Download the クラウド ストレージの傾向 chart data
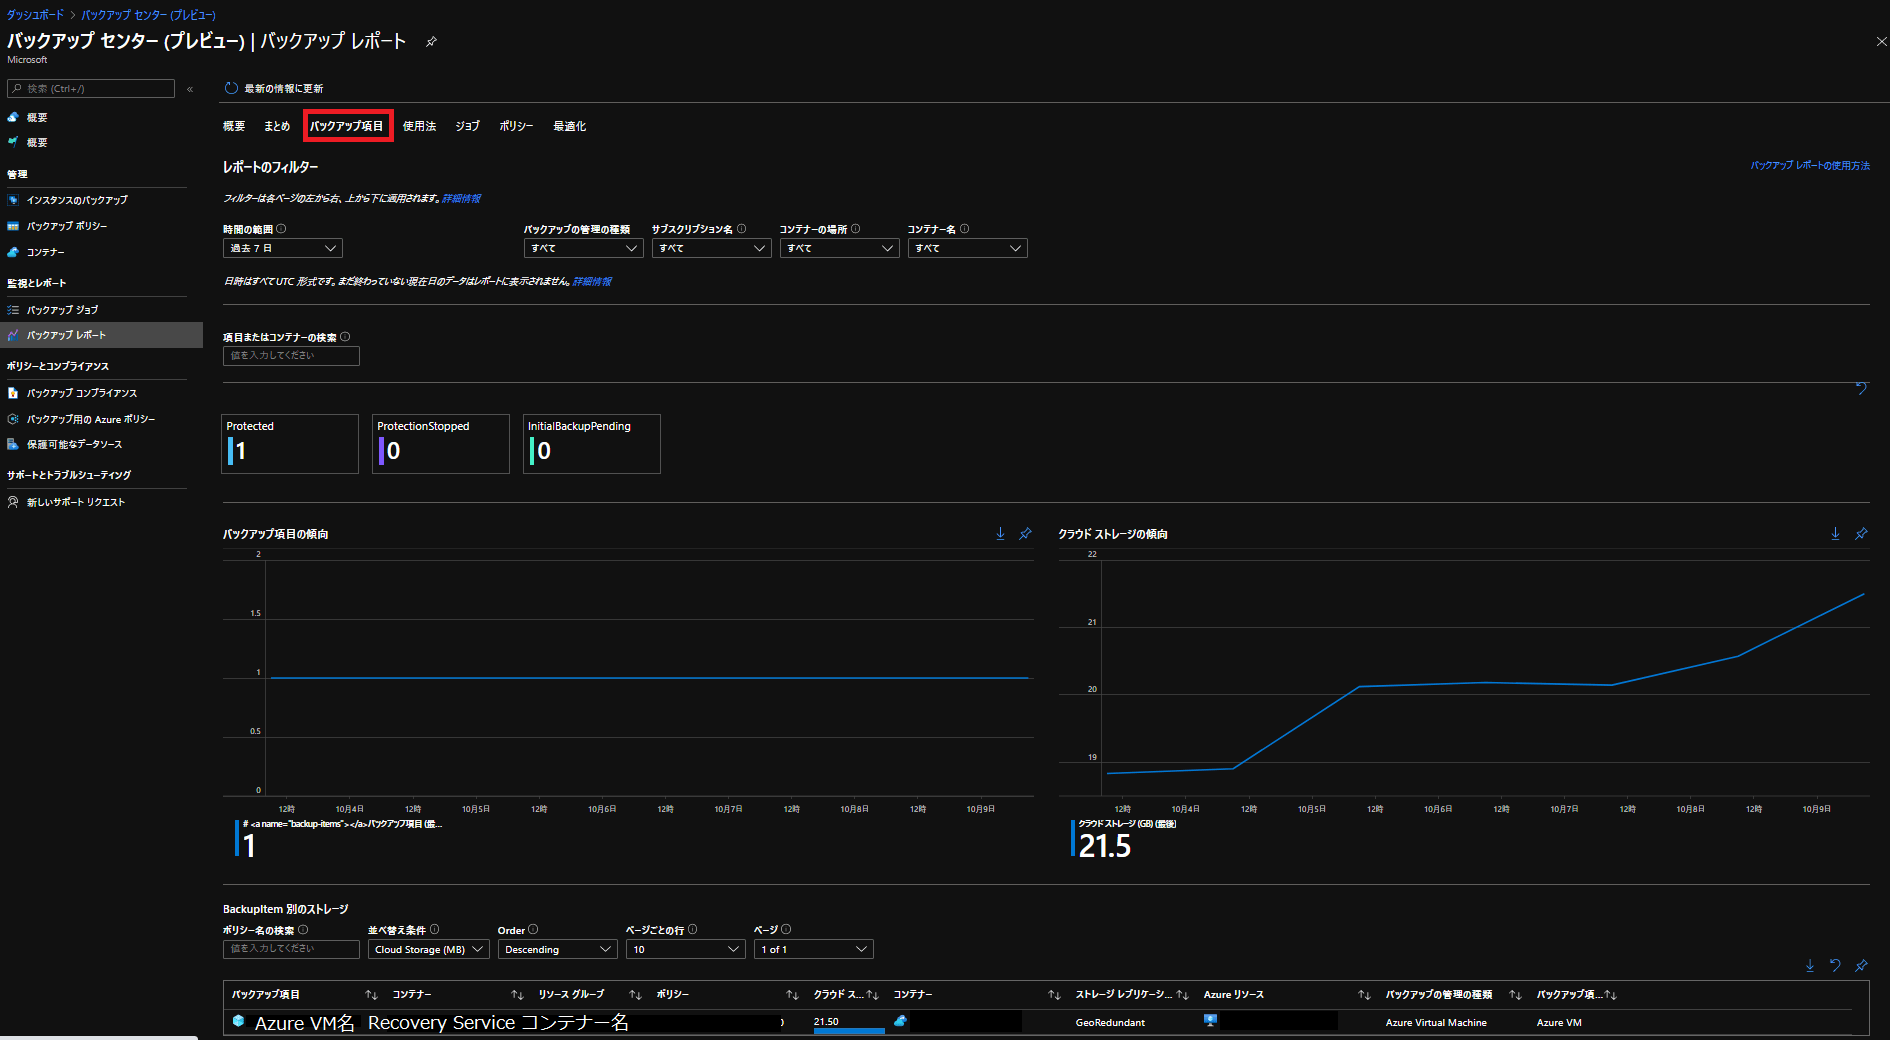Screen dimensions: 1890x1040 click(x=1835, y=534)
